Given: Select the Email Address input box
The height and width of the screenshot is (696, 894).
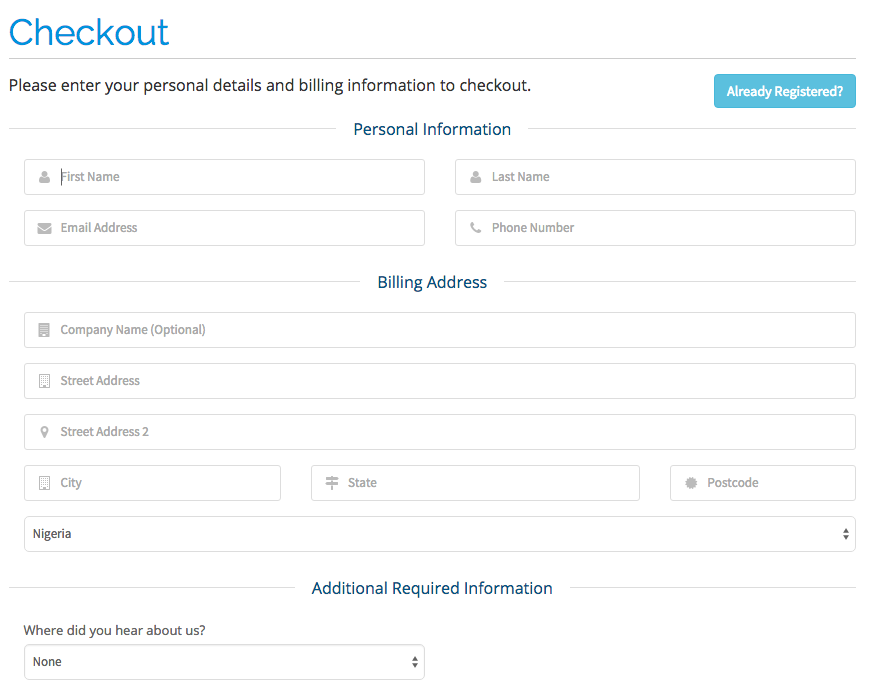Looking at the screenshot, I should [x=240, y=228].
